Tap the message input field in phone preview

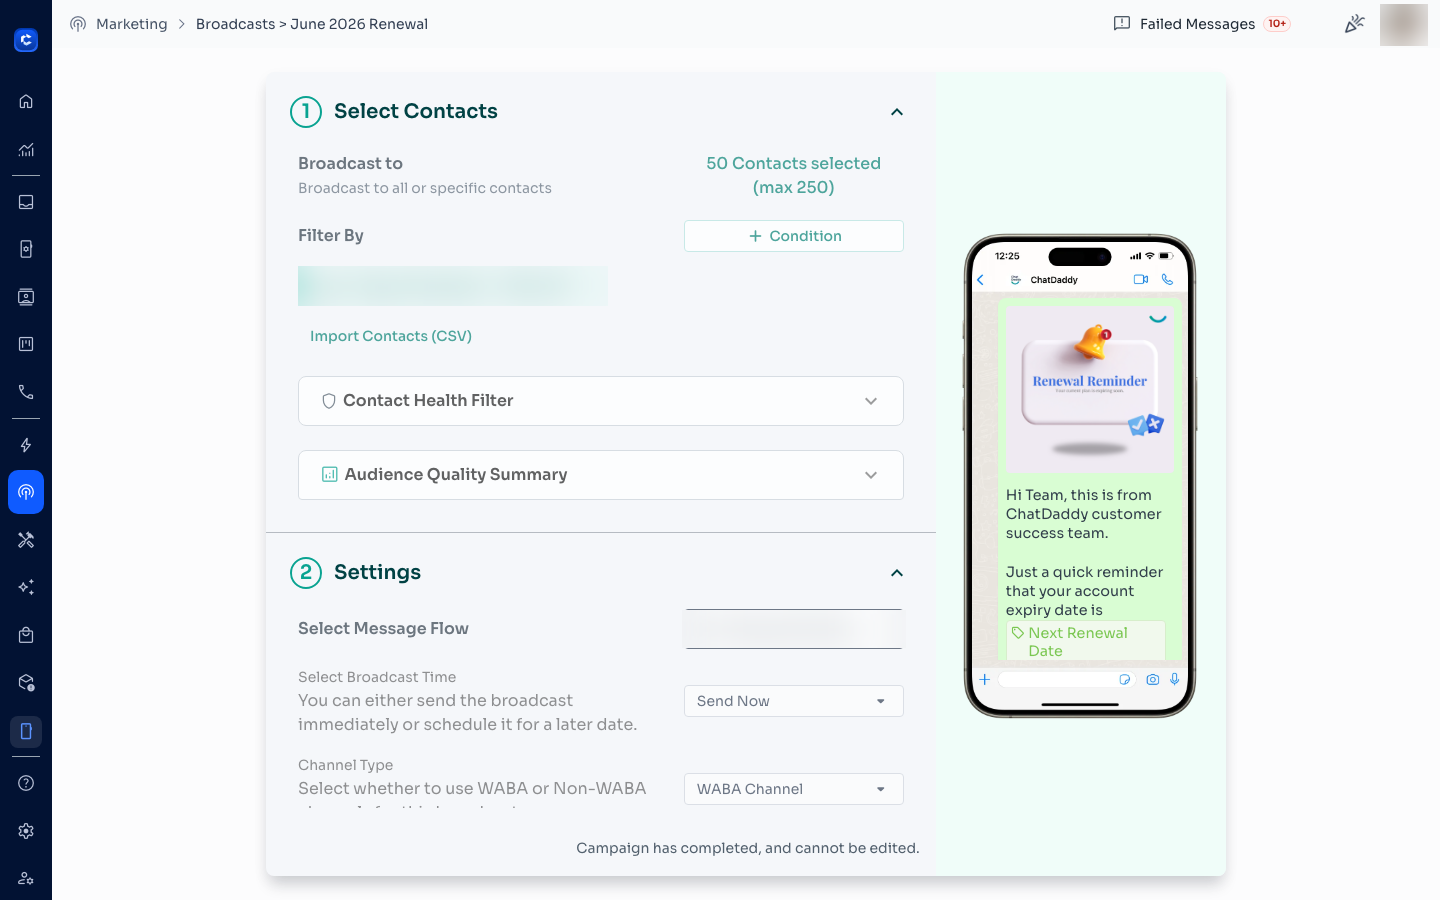(1066, 679)
